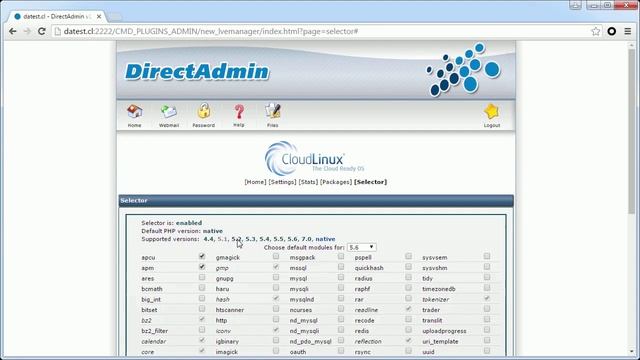Open the Help question mark icon
The image size is (640, 360).
click(239, 116)
